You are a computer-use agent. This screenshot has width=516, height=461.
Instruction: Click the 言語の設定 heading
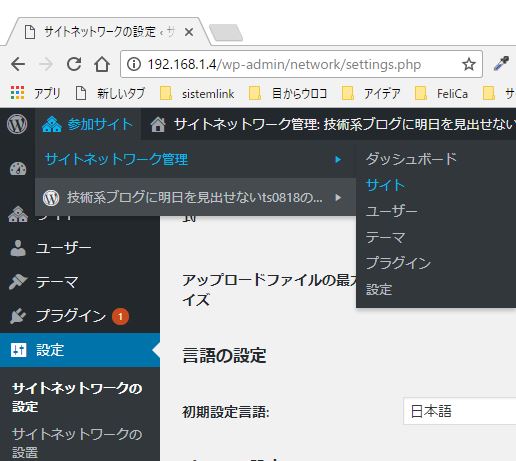coord(224,356)
